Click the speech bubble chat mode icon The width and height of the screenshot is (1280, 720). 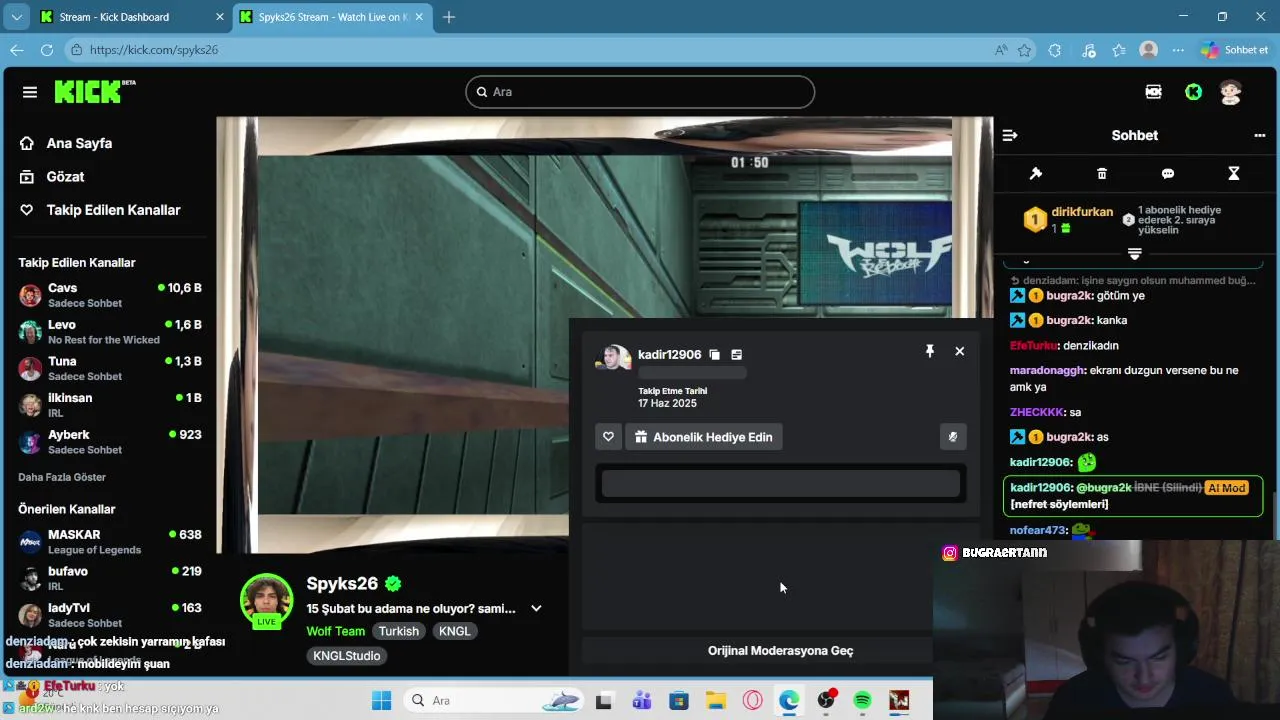click(x=1168, y=173)
